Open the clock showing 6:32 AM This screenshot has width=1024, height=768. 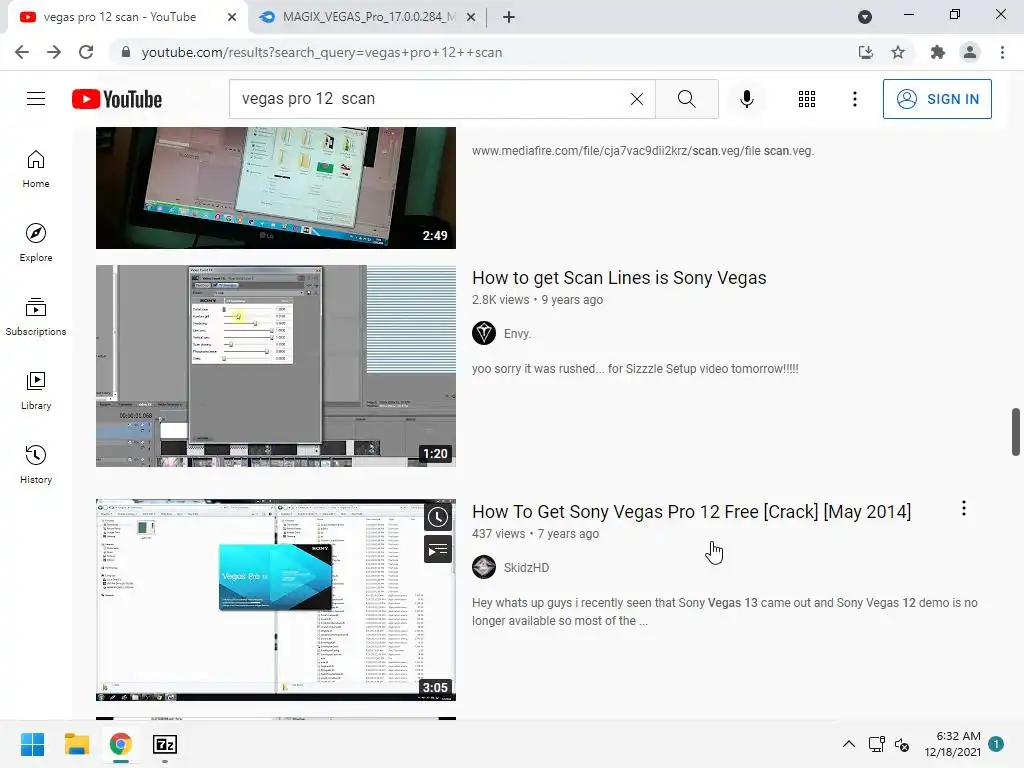[x=952, y=744]
